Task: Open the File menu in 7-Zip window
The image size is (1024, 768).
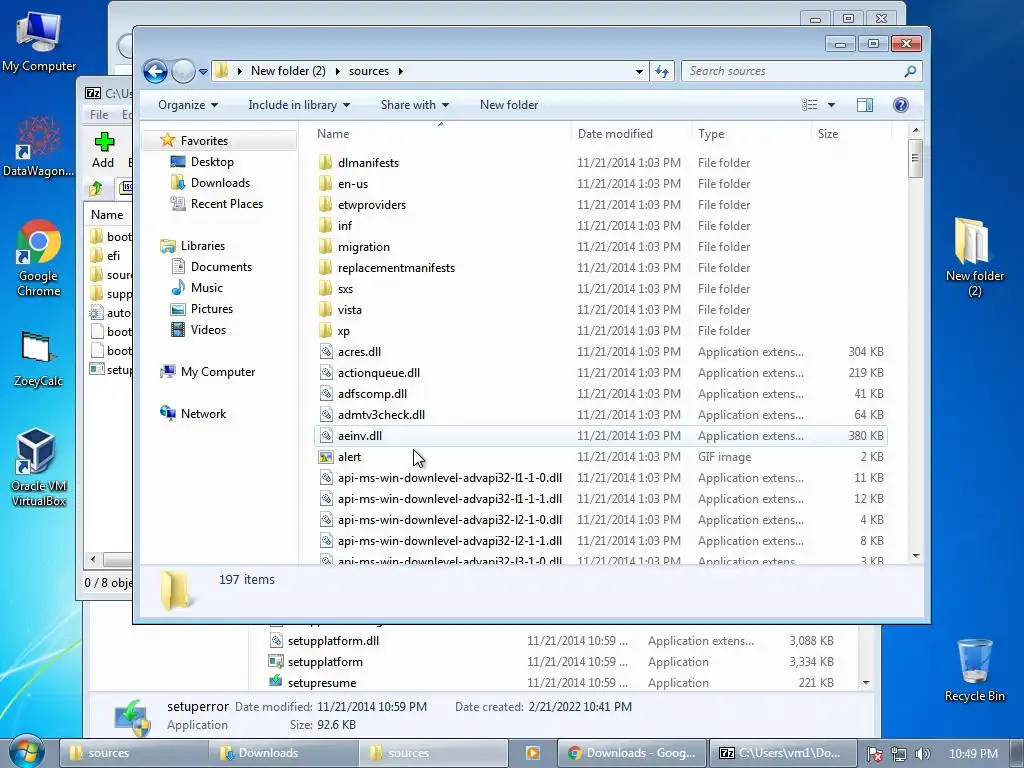Action: pyautogui.click(x=99, y=114)
